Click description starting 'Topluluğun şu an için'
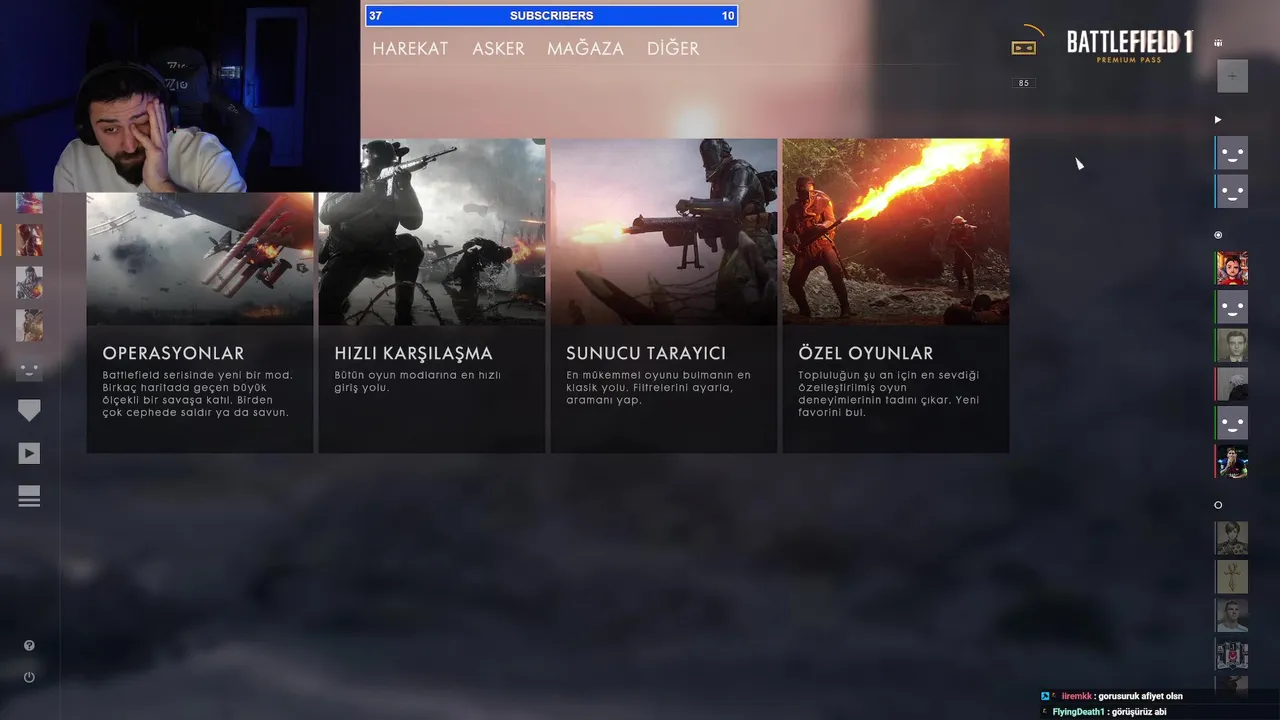Screen dimensions: 1280x720 coord(888,393)
